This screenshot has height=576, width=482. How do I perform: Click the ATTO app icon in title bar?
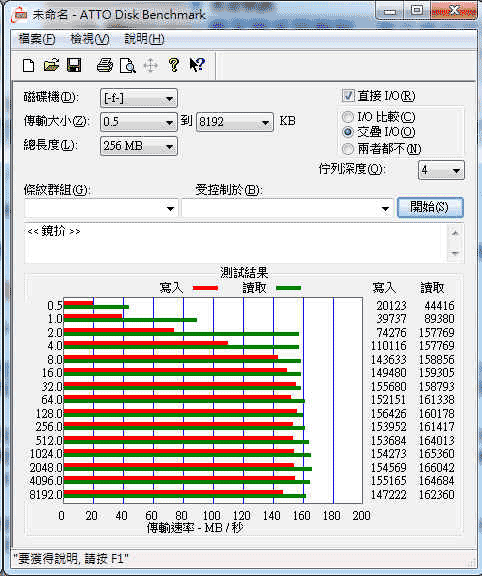(x=19, y=15)
